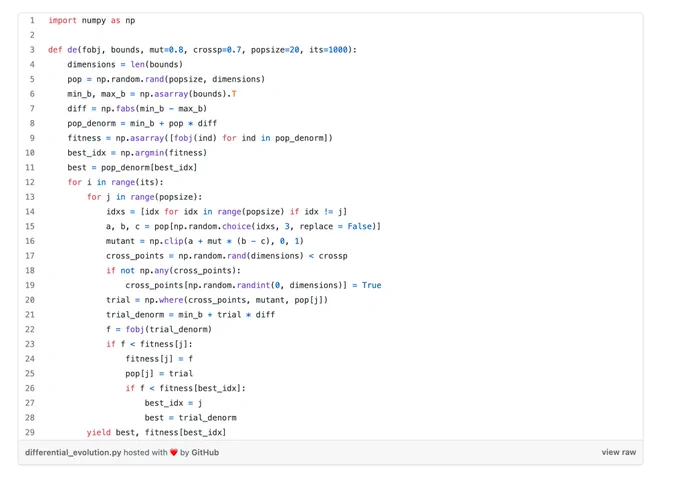680x477 pixels.
Task: Click 'pop_denorm = min_b + pop * diff'
Action: (x=142, y=124)
